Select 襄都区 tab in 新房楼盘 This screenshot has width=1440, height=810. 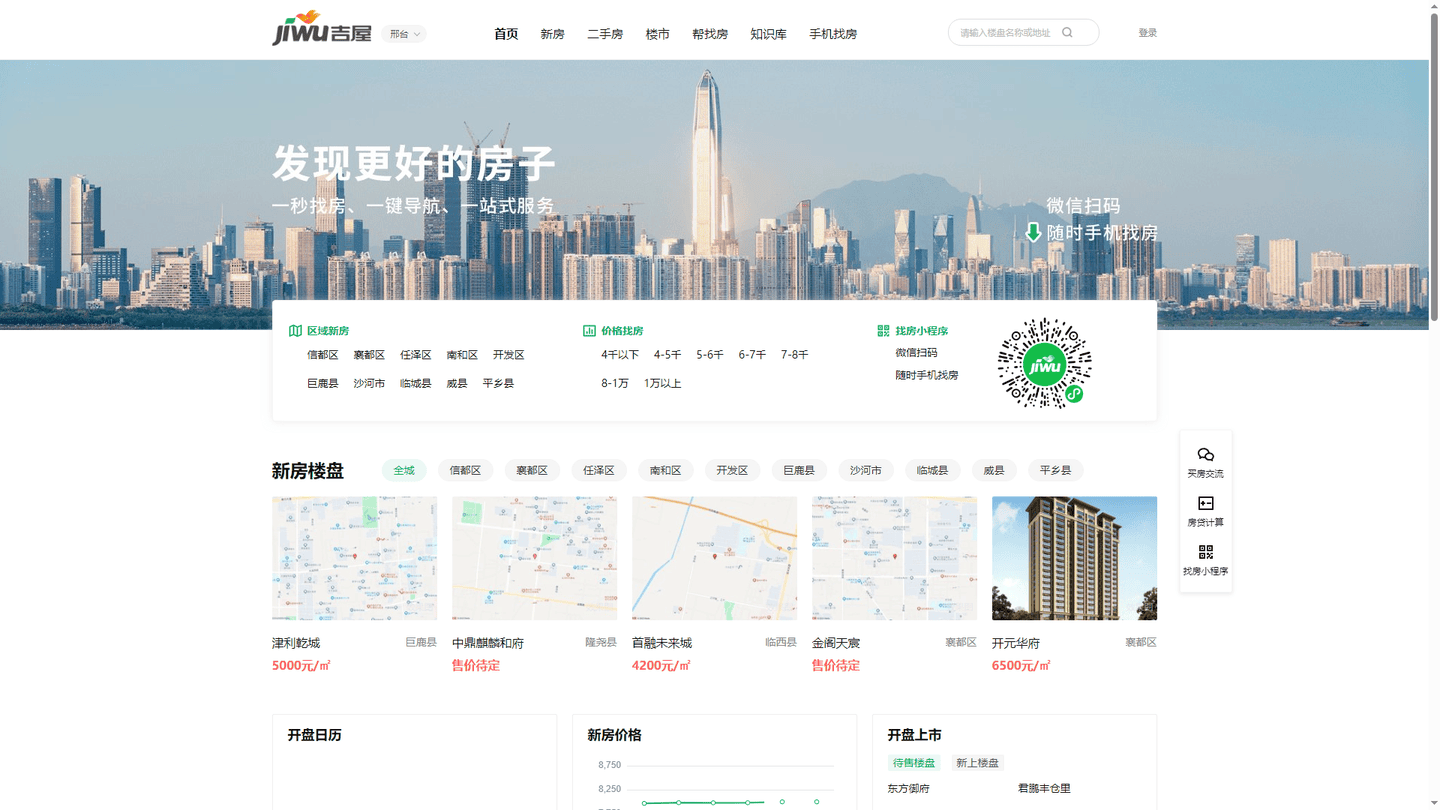point(532,470)
